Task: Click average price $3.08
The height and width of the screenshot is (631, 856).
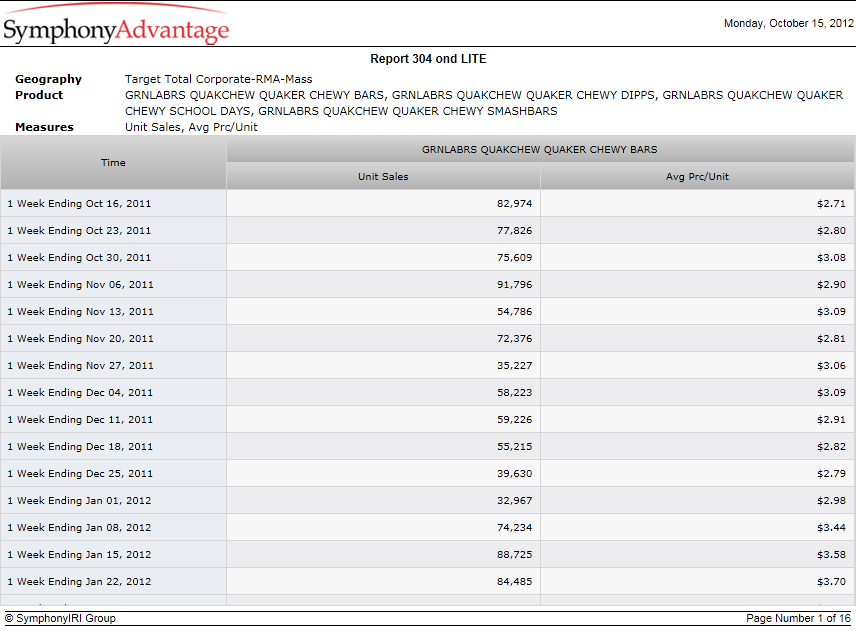Action: [x=831, y=258]
